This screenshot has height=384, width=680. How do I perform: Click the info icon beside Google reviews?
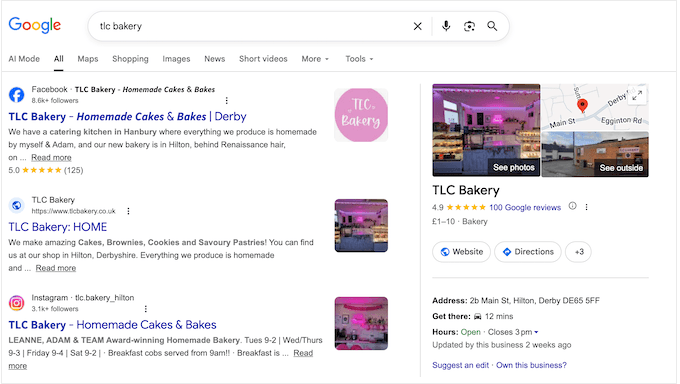(x=572, y=206)
